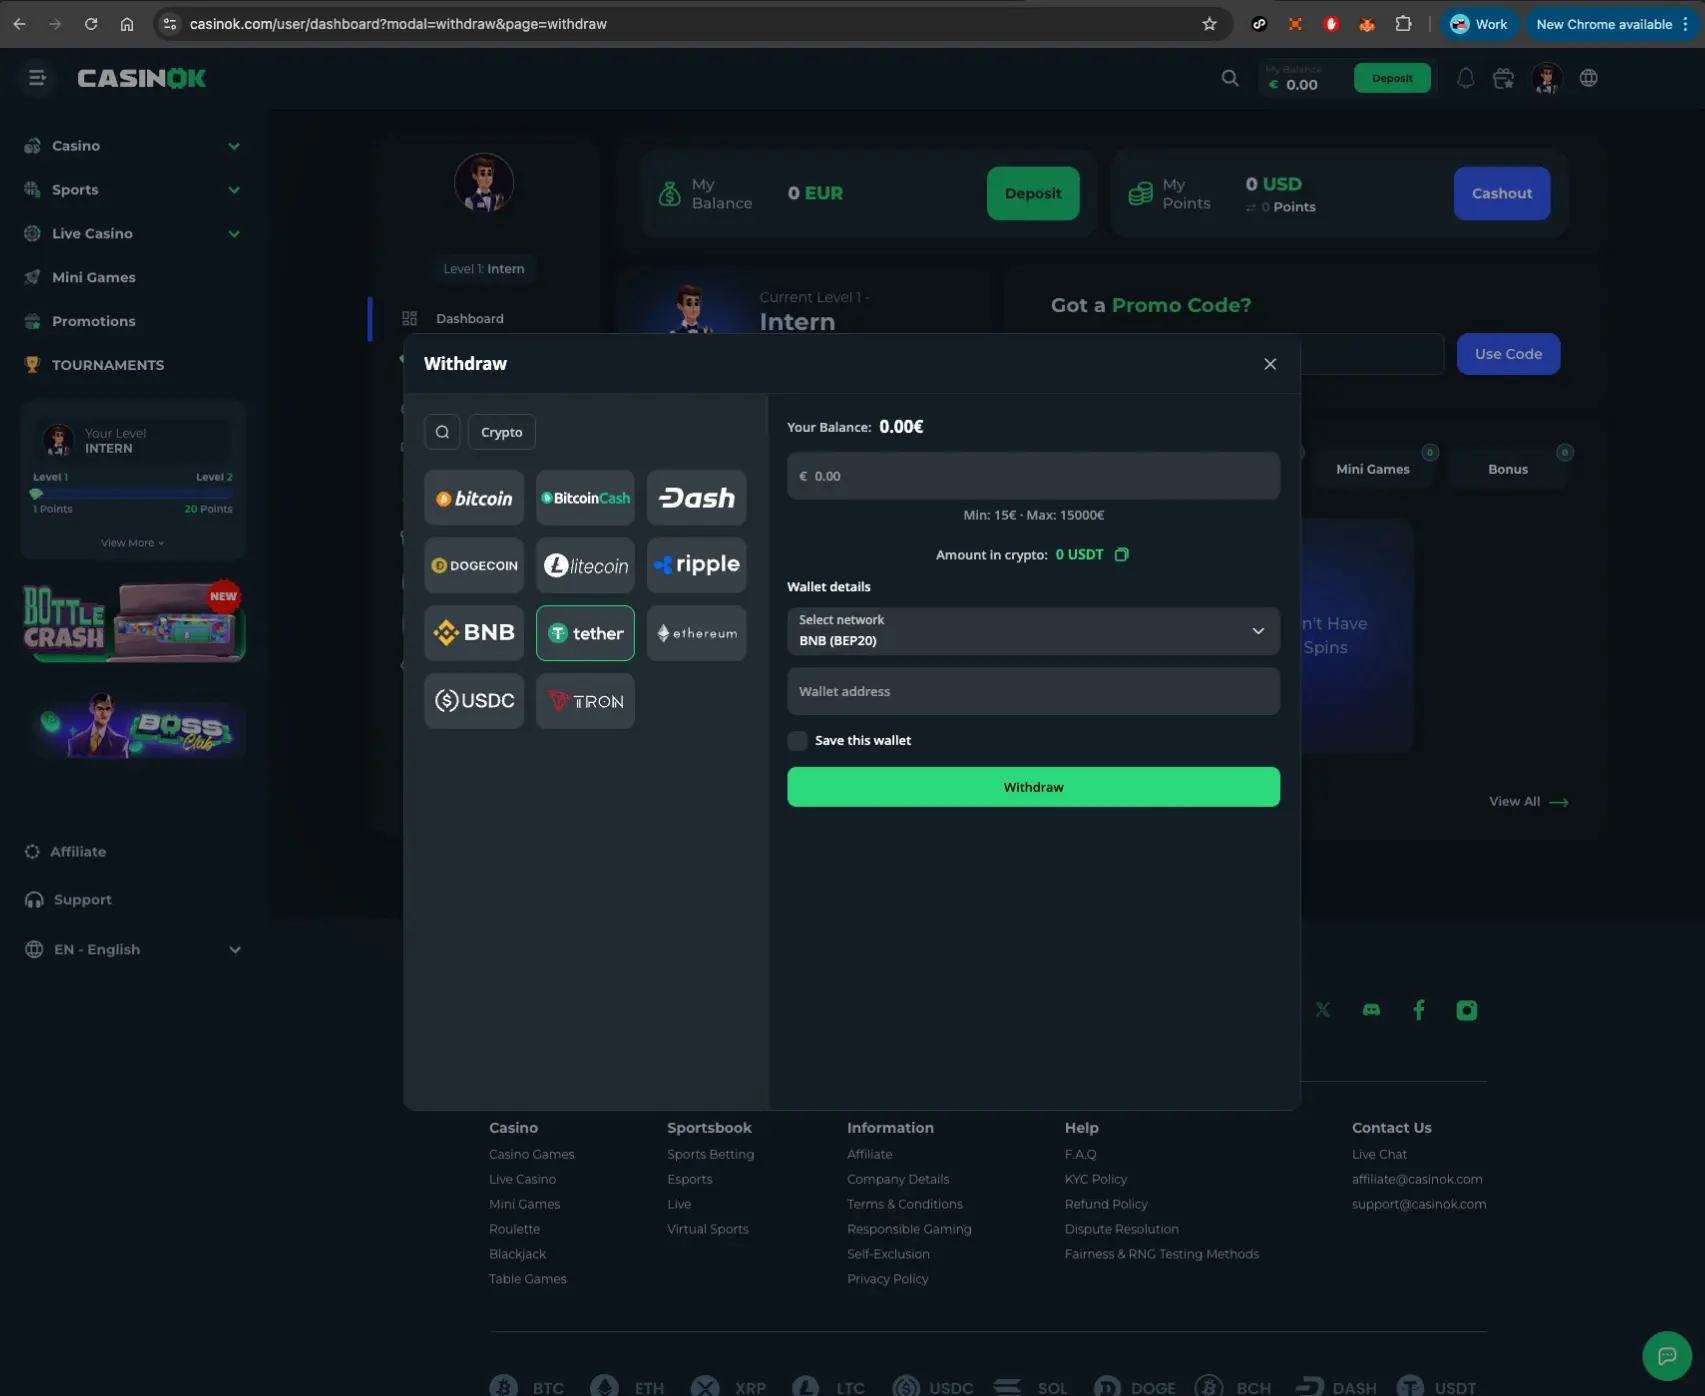
Task: Click the green Withdraw button
Action: tap(1033, 787)
